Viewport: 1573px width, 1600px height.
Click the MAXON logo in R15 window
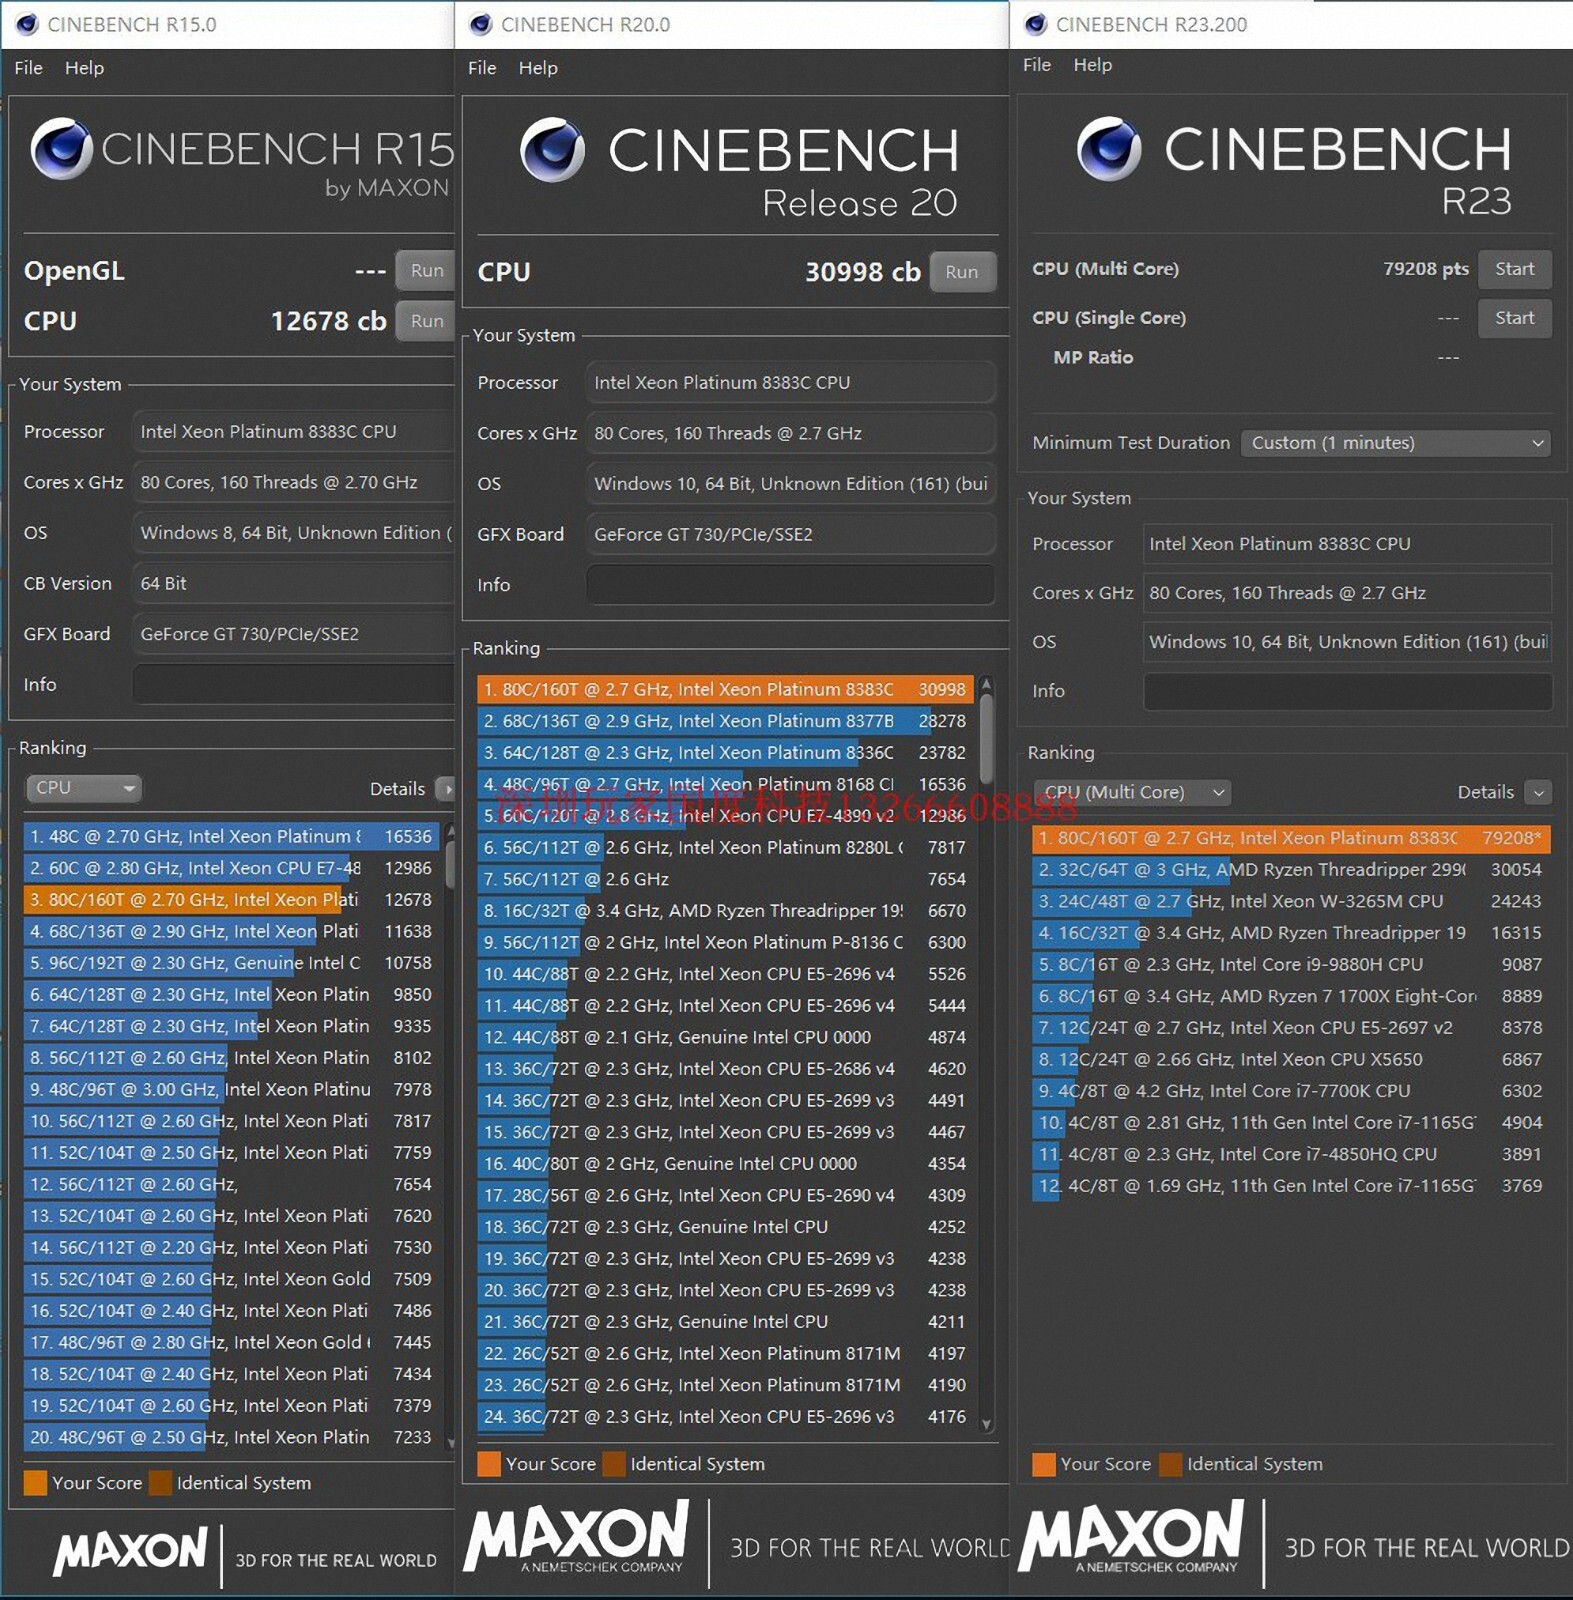pos(131,1551)
